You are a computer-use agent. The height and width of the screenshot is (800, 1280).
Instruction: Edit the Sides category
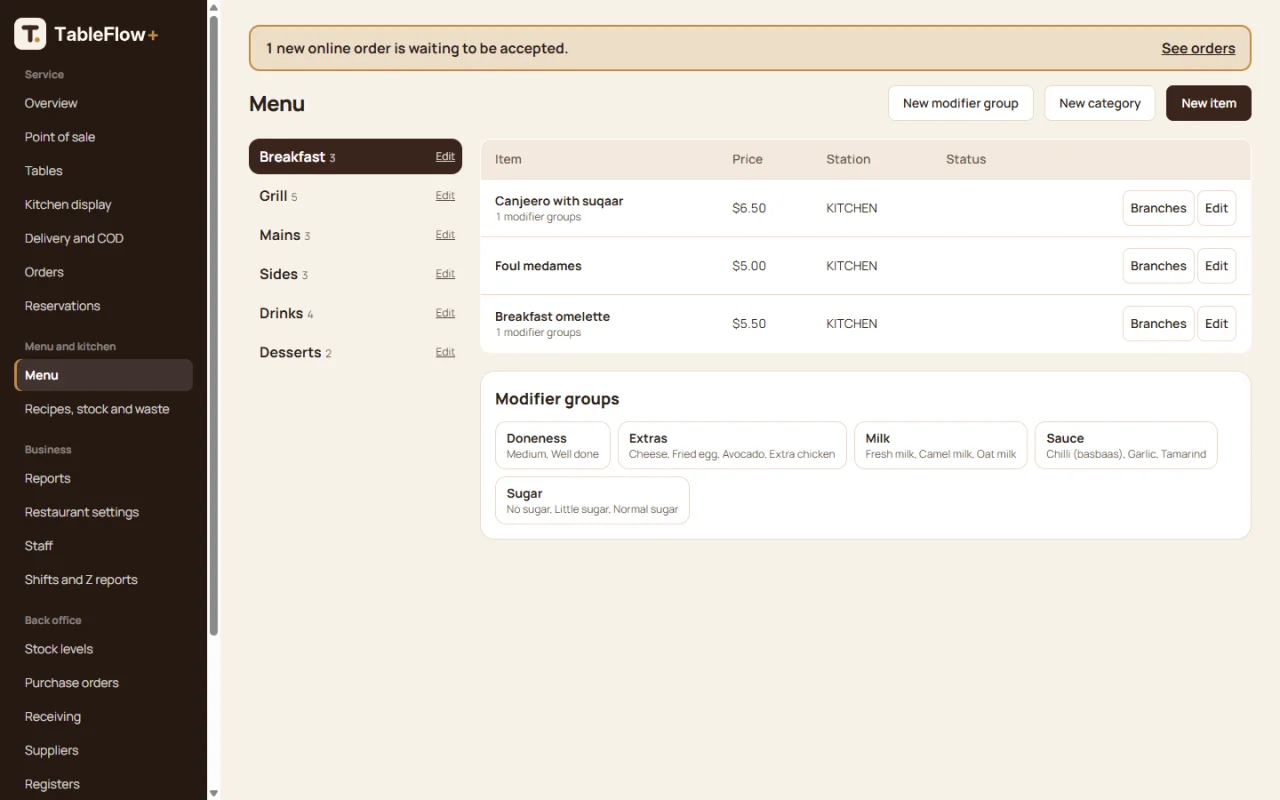click(x=445, y=274)
